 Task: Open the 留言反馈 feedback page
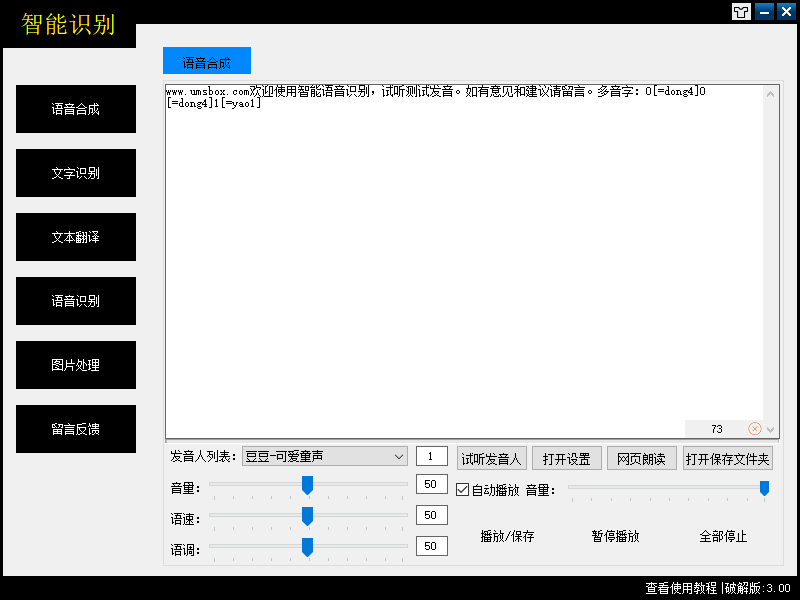75,429
